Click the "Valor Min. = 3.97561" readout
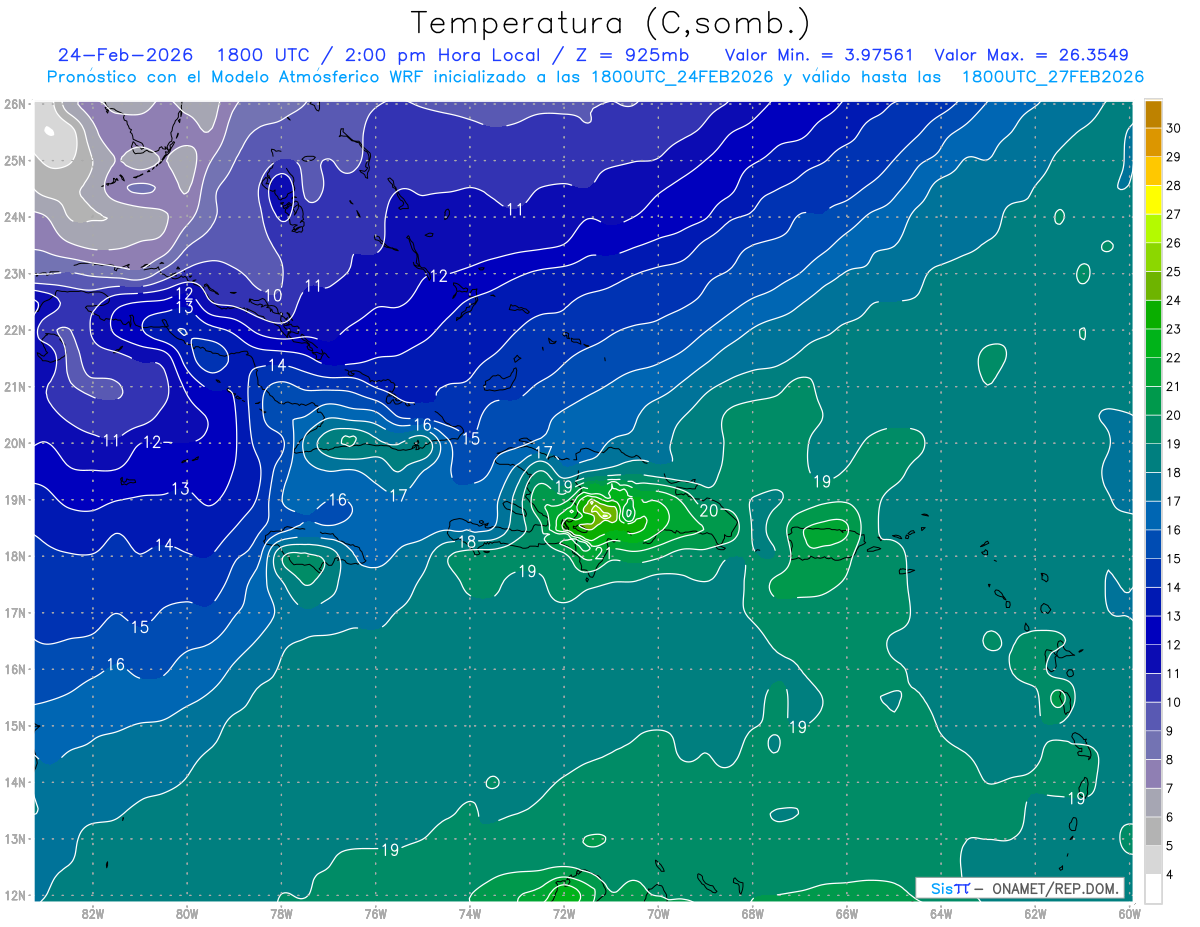This screenshot has height=927, width=1200. [x=820, y=55]
